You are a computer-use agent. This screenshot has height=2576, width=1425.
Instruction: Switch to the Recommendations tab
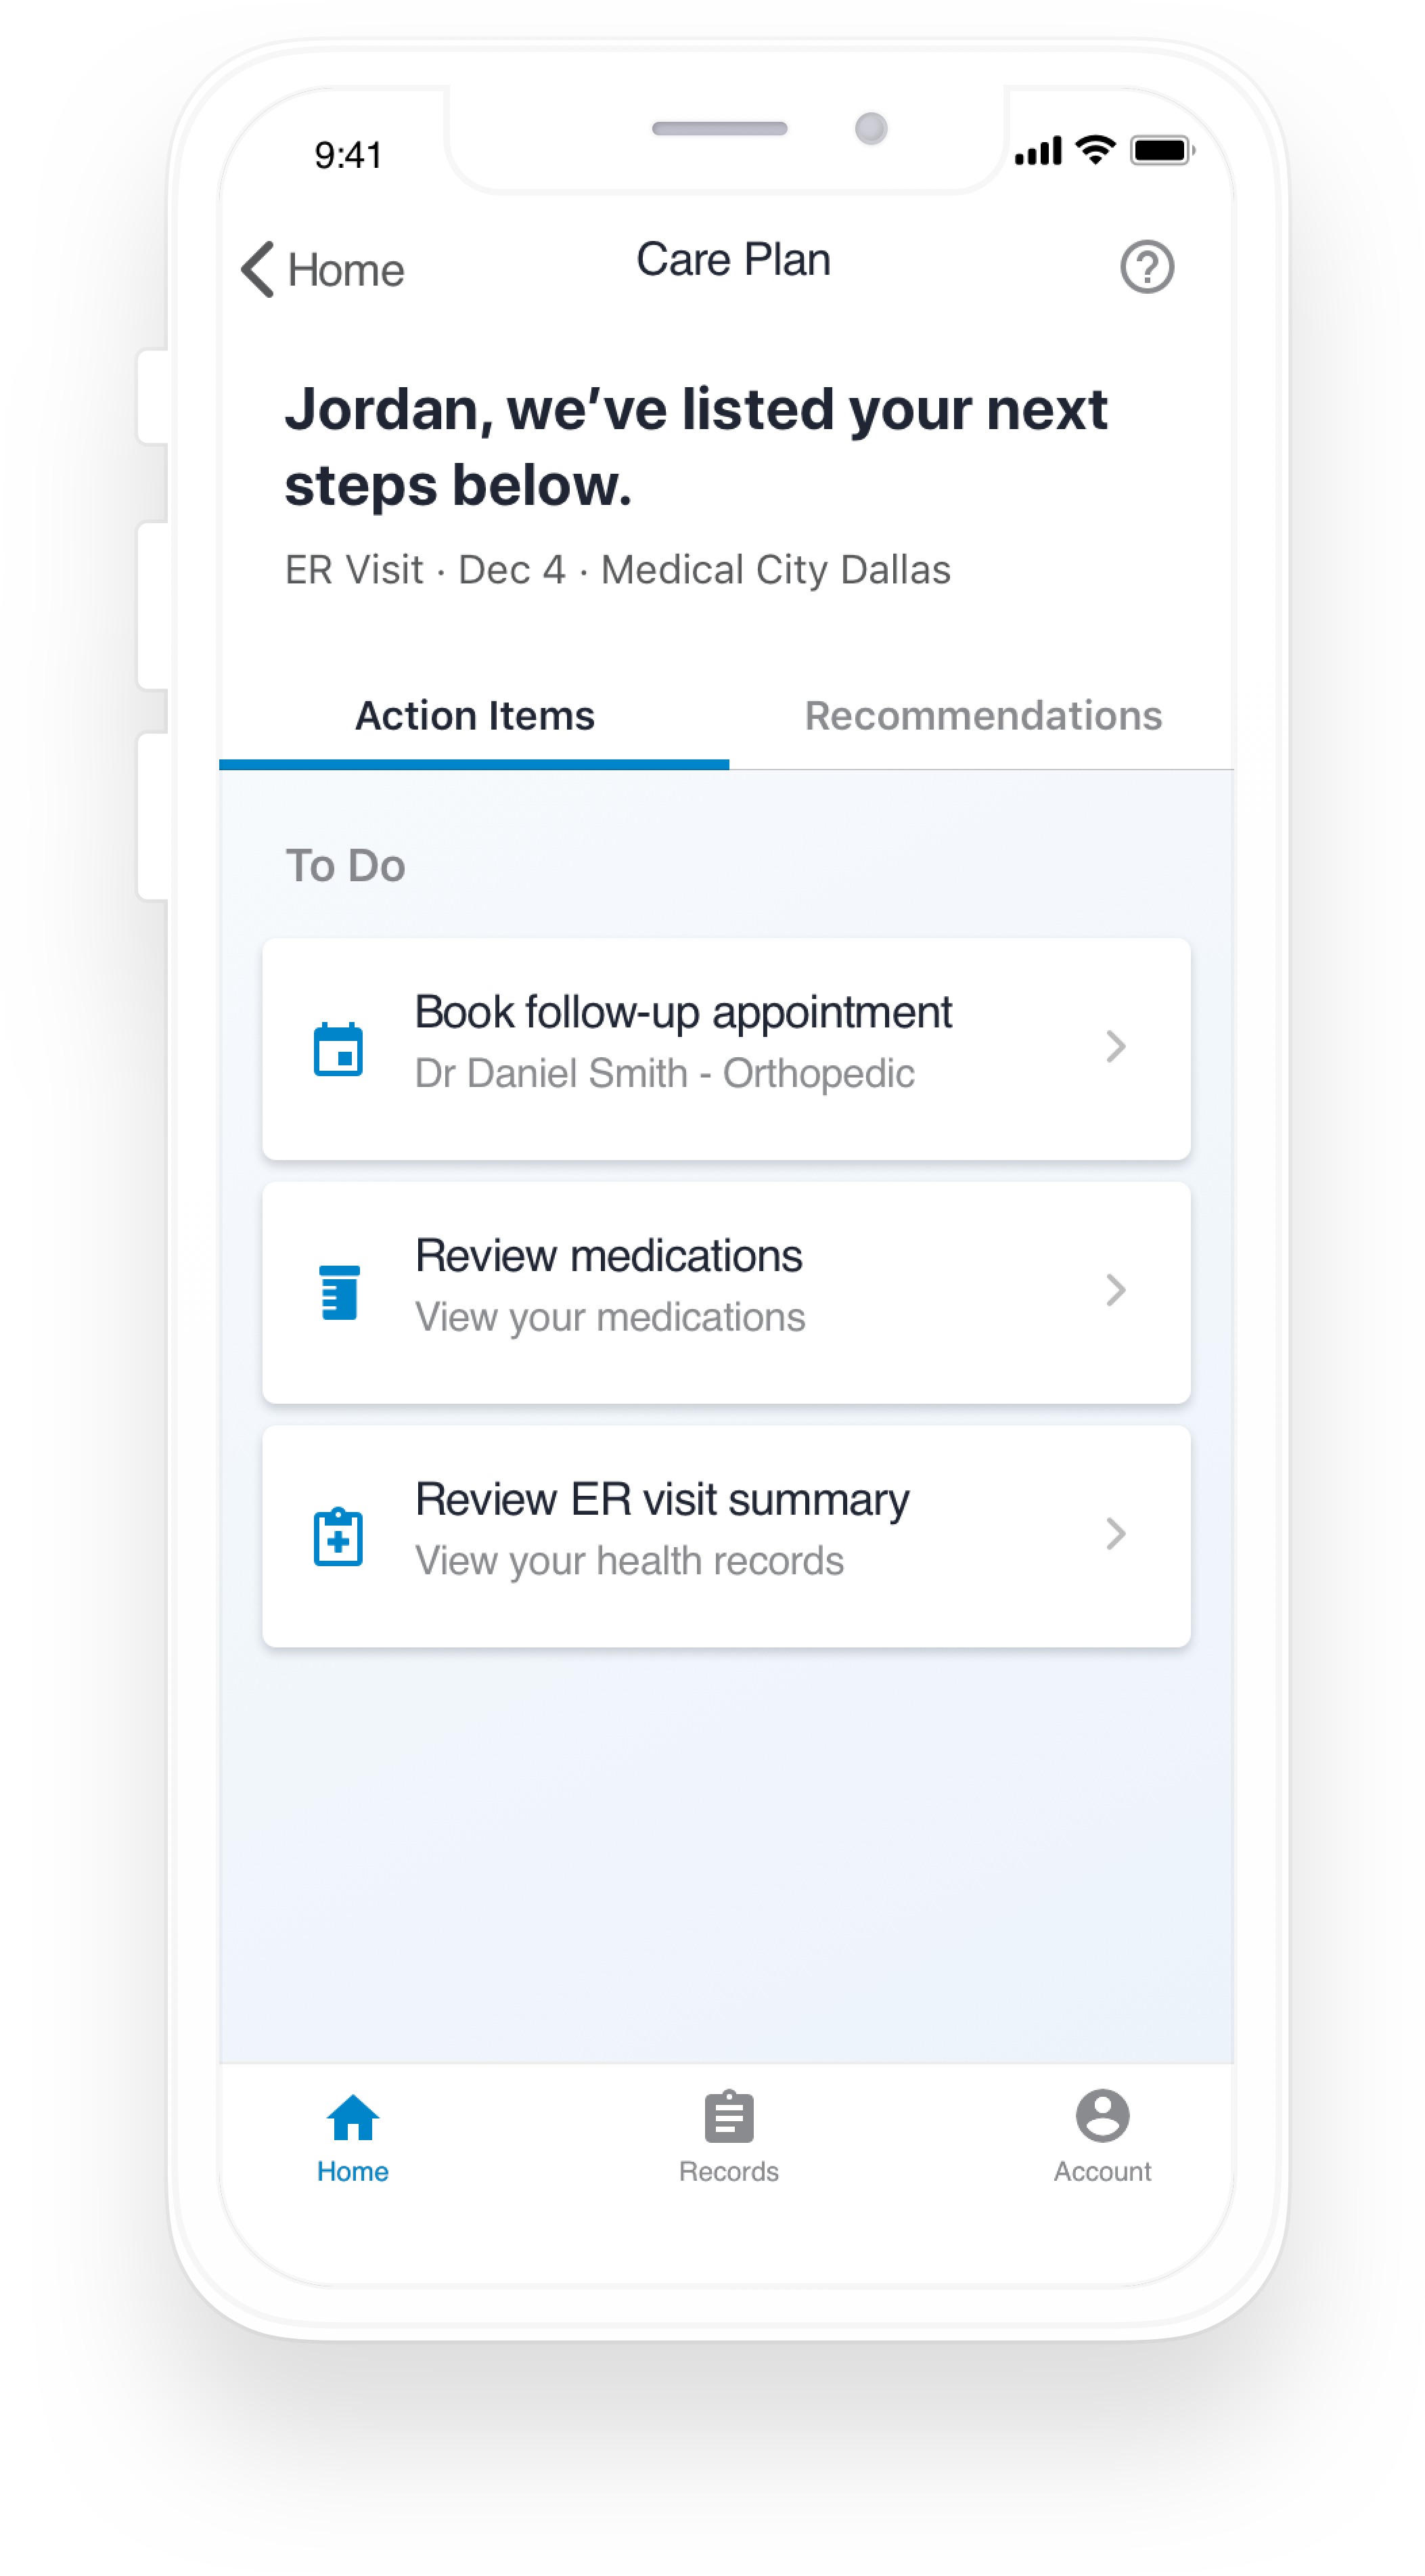[x=983, y=715]
